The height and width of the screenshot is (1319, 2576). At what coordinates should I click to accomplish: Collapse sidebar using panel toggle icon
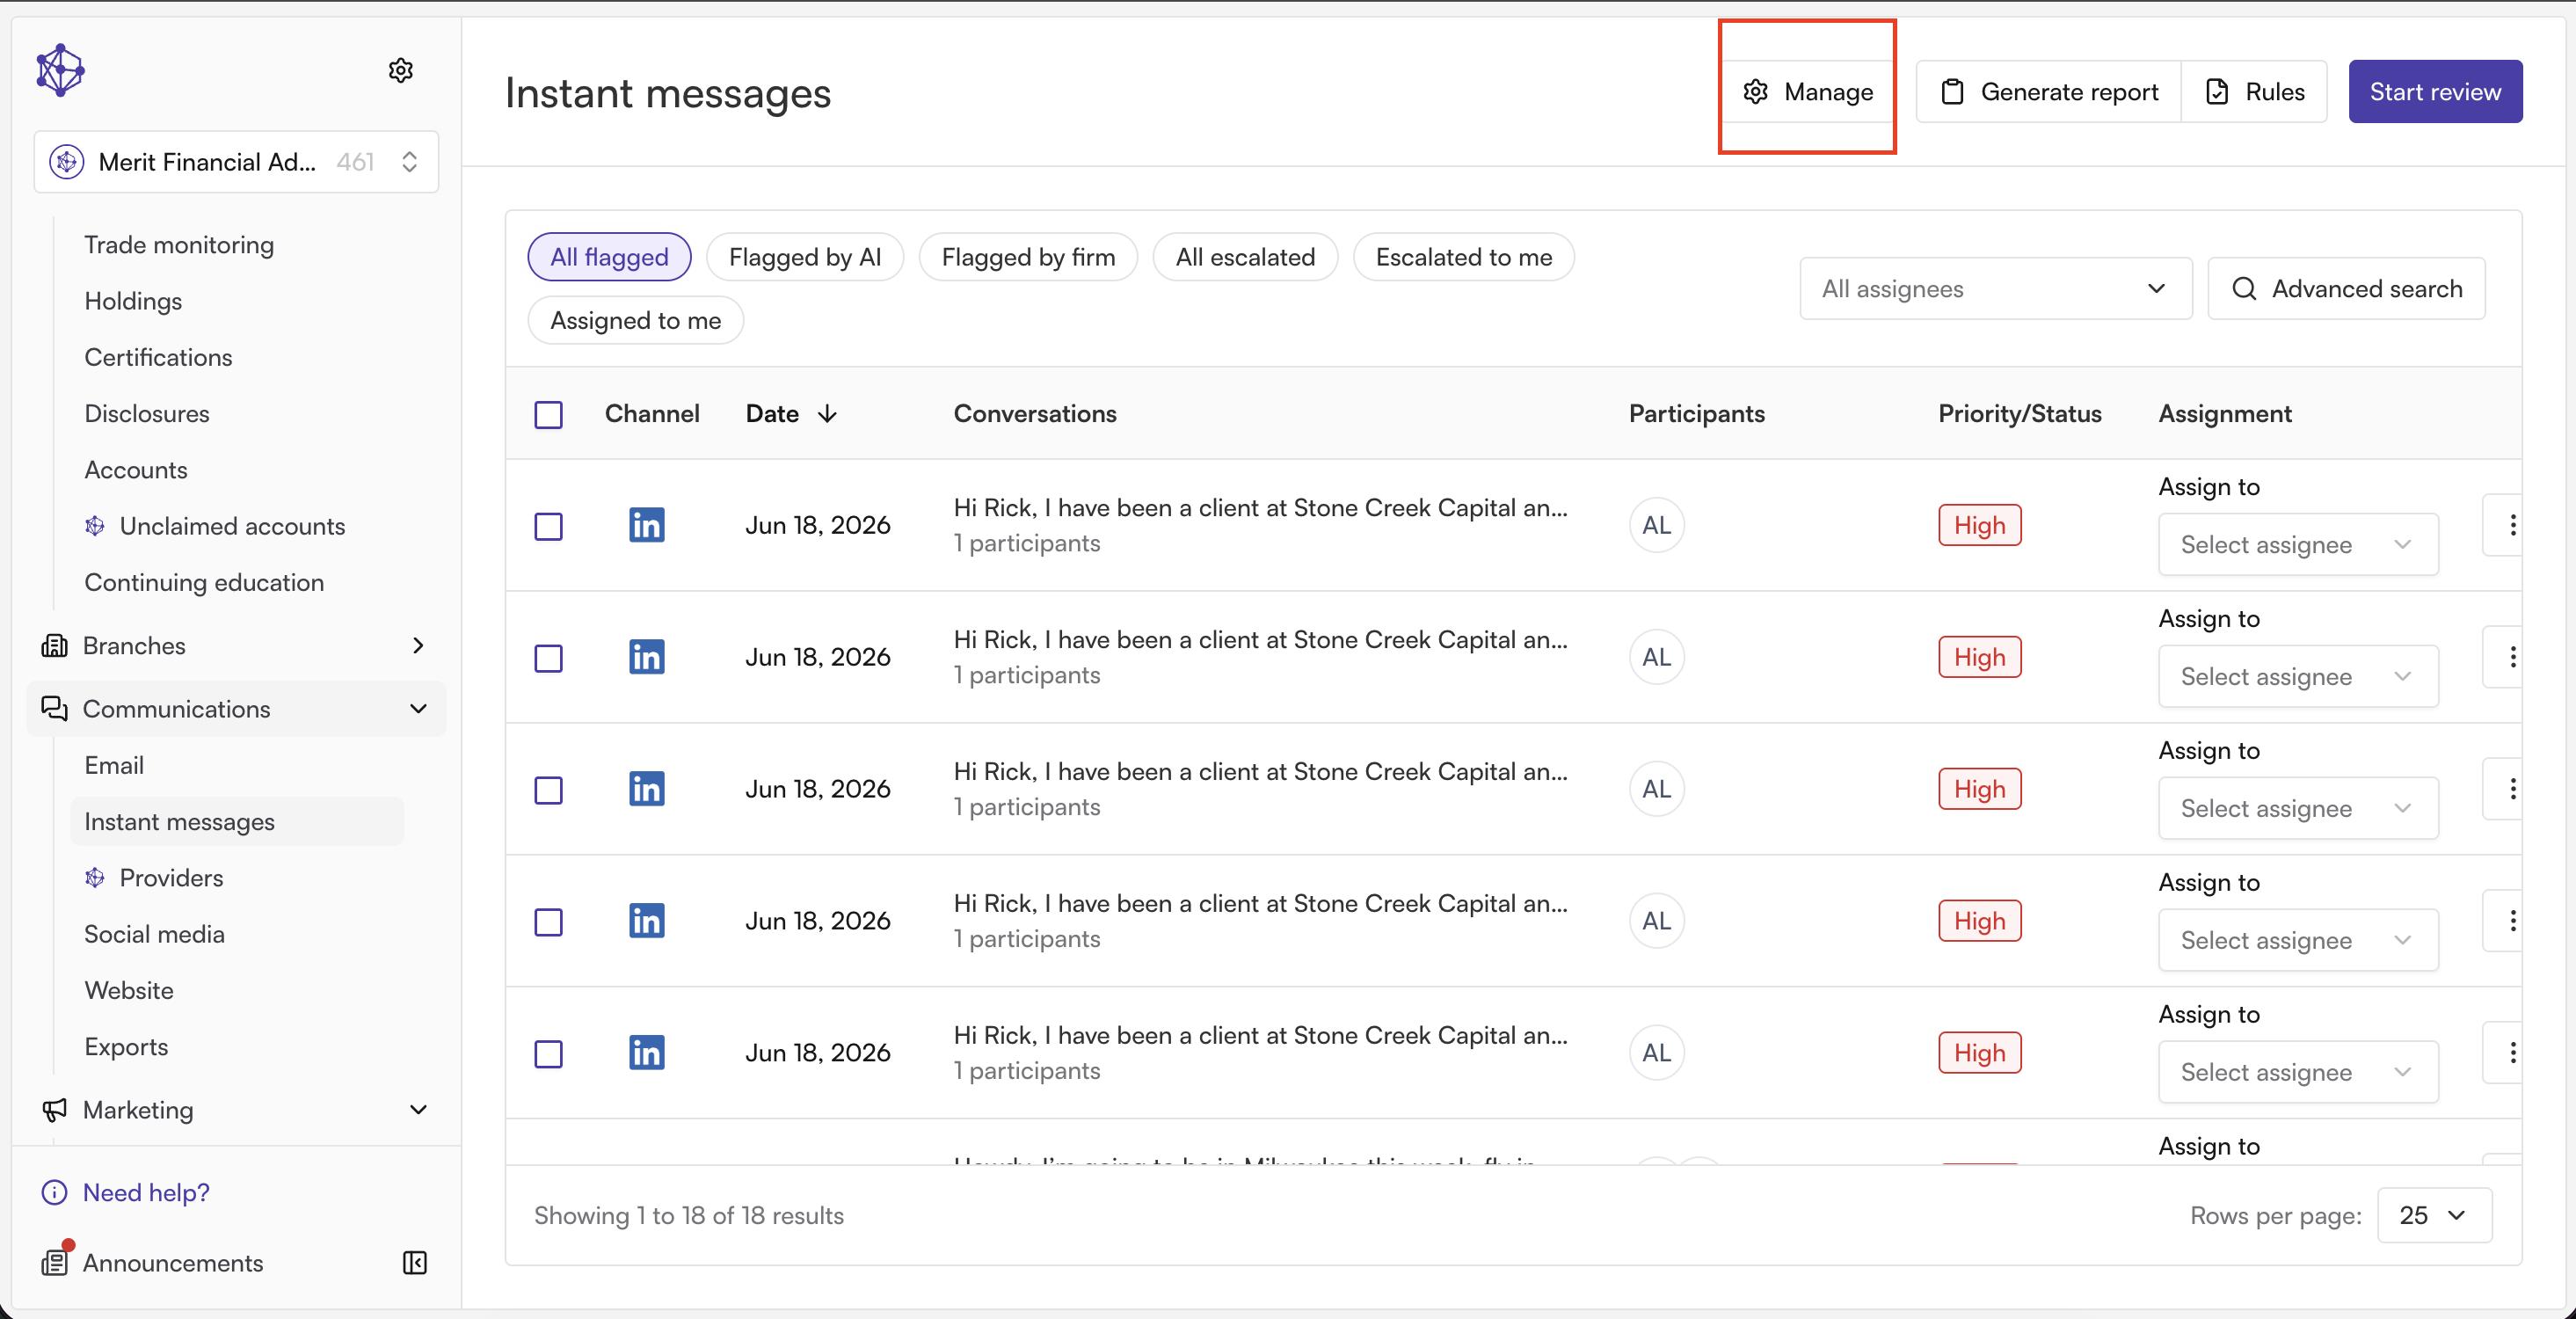click(x=414, y=1262)
